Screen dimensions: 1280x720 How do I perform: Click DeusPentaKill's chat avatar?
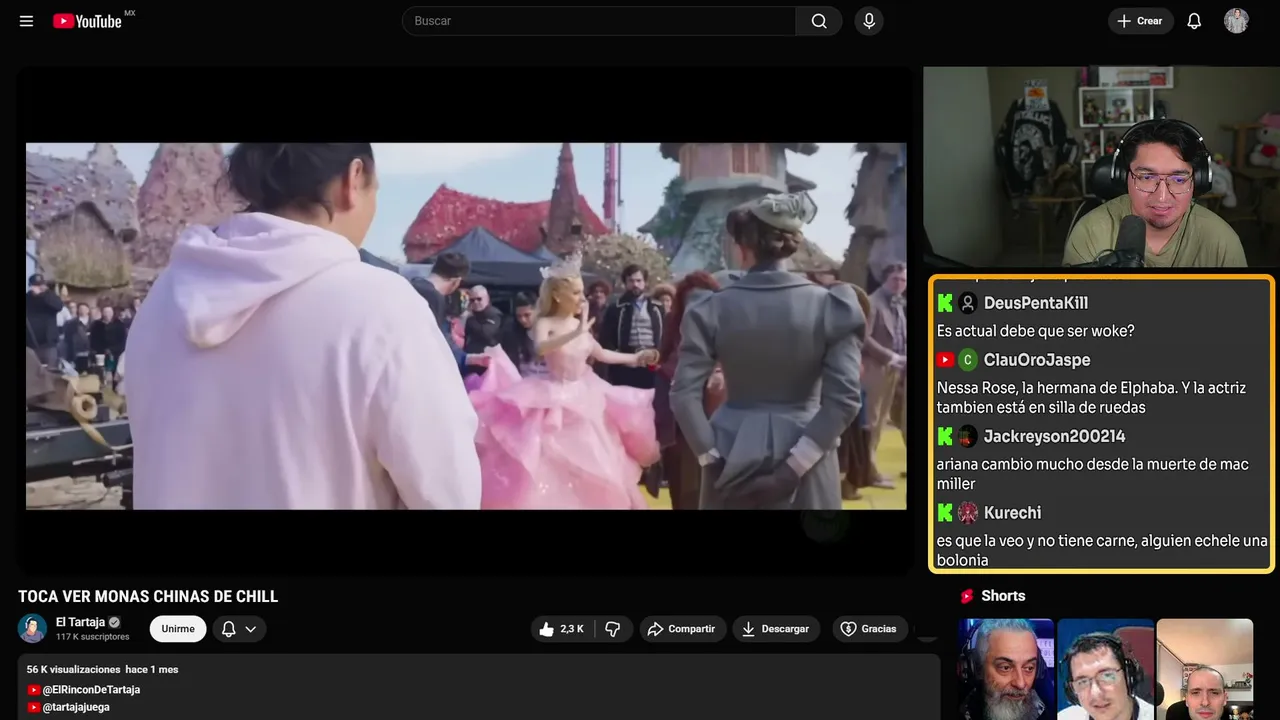tap(967, 303)
